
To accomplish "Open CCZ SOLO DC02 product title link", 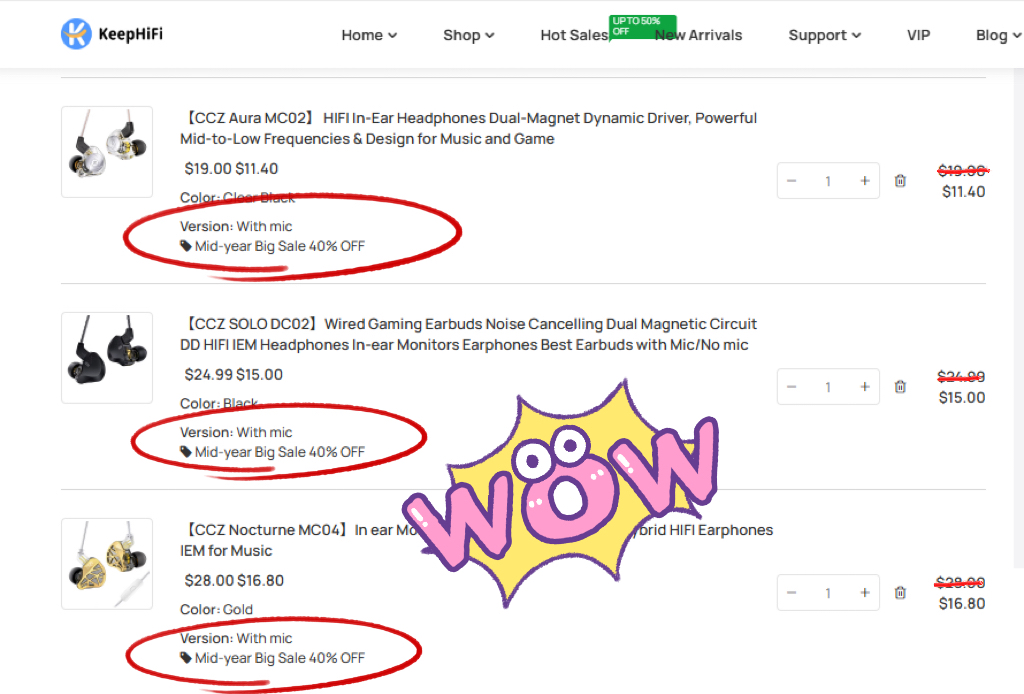I will tap(468, 334).
